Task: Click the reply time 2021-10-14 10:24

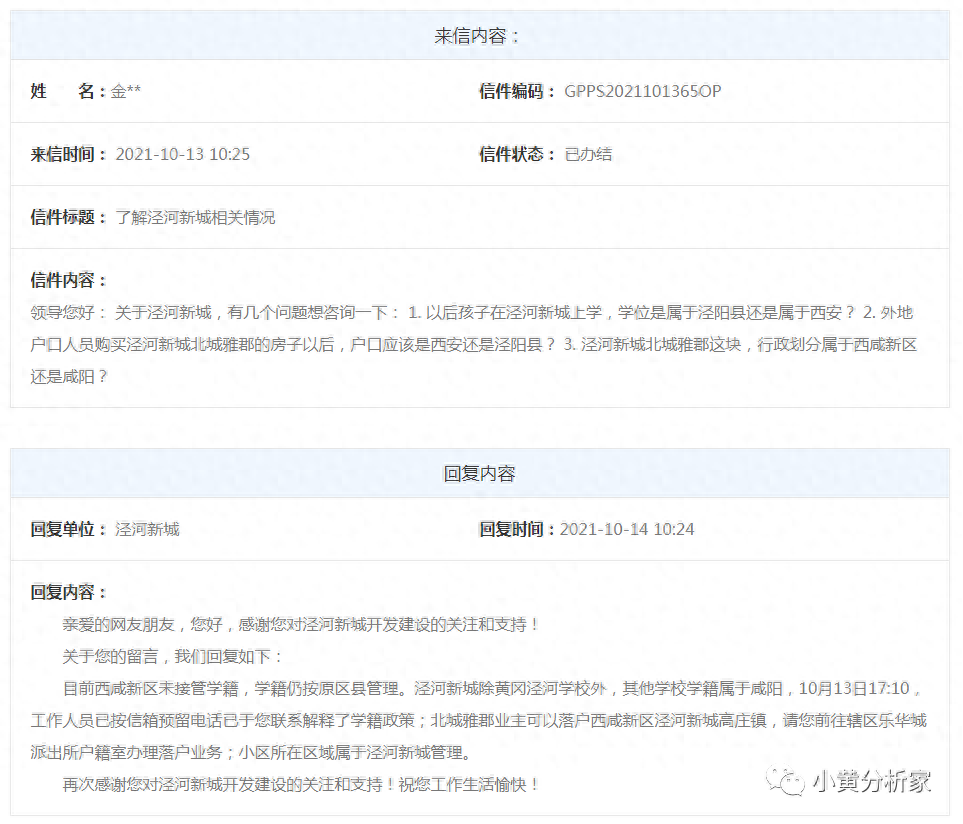Action: pyautogui.click(x=626, y=529)
